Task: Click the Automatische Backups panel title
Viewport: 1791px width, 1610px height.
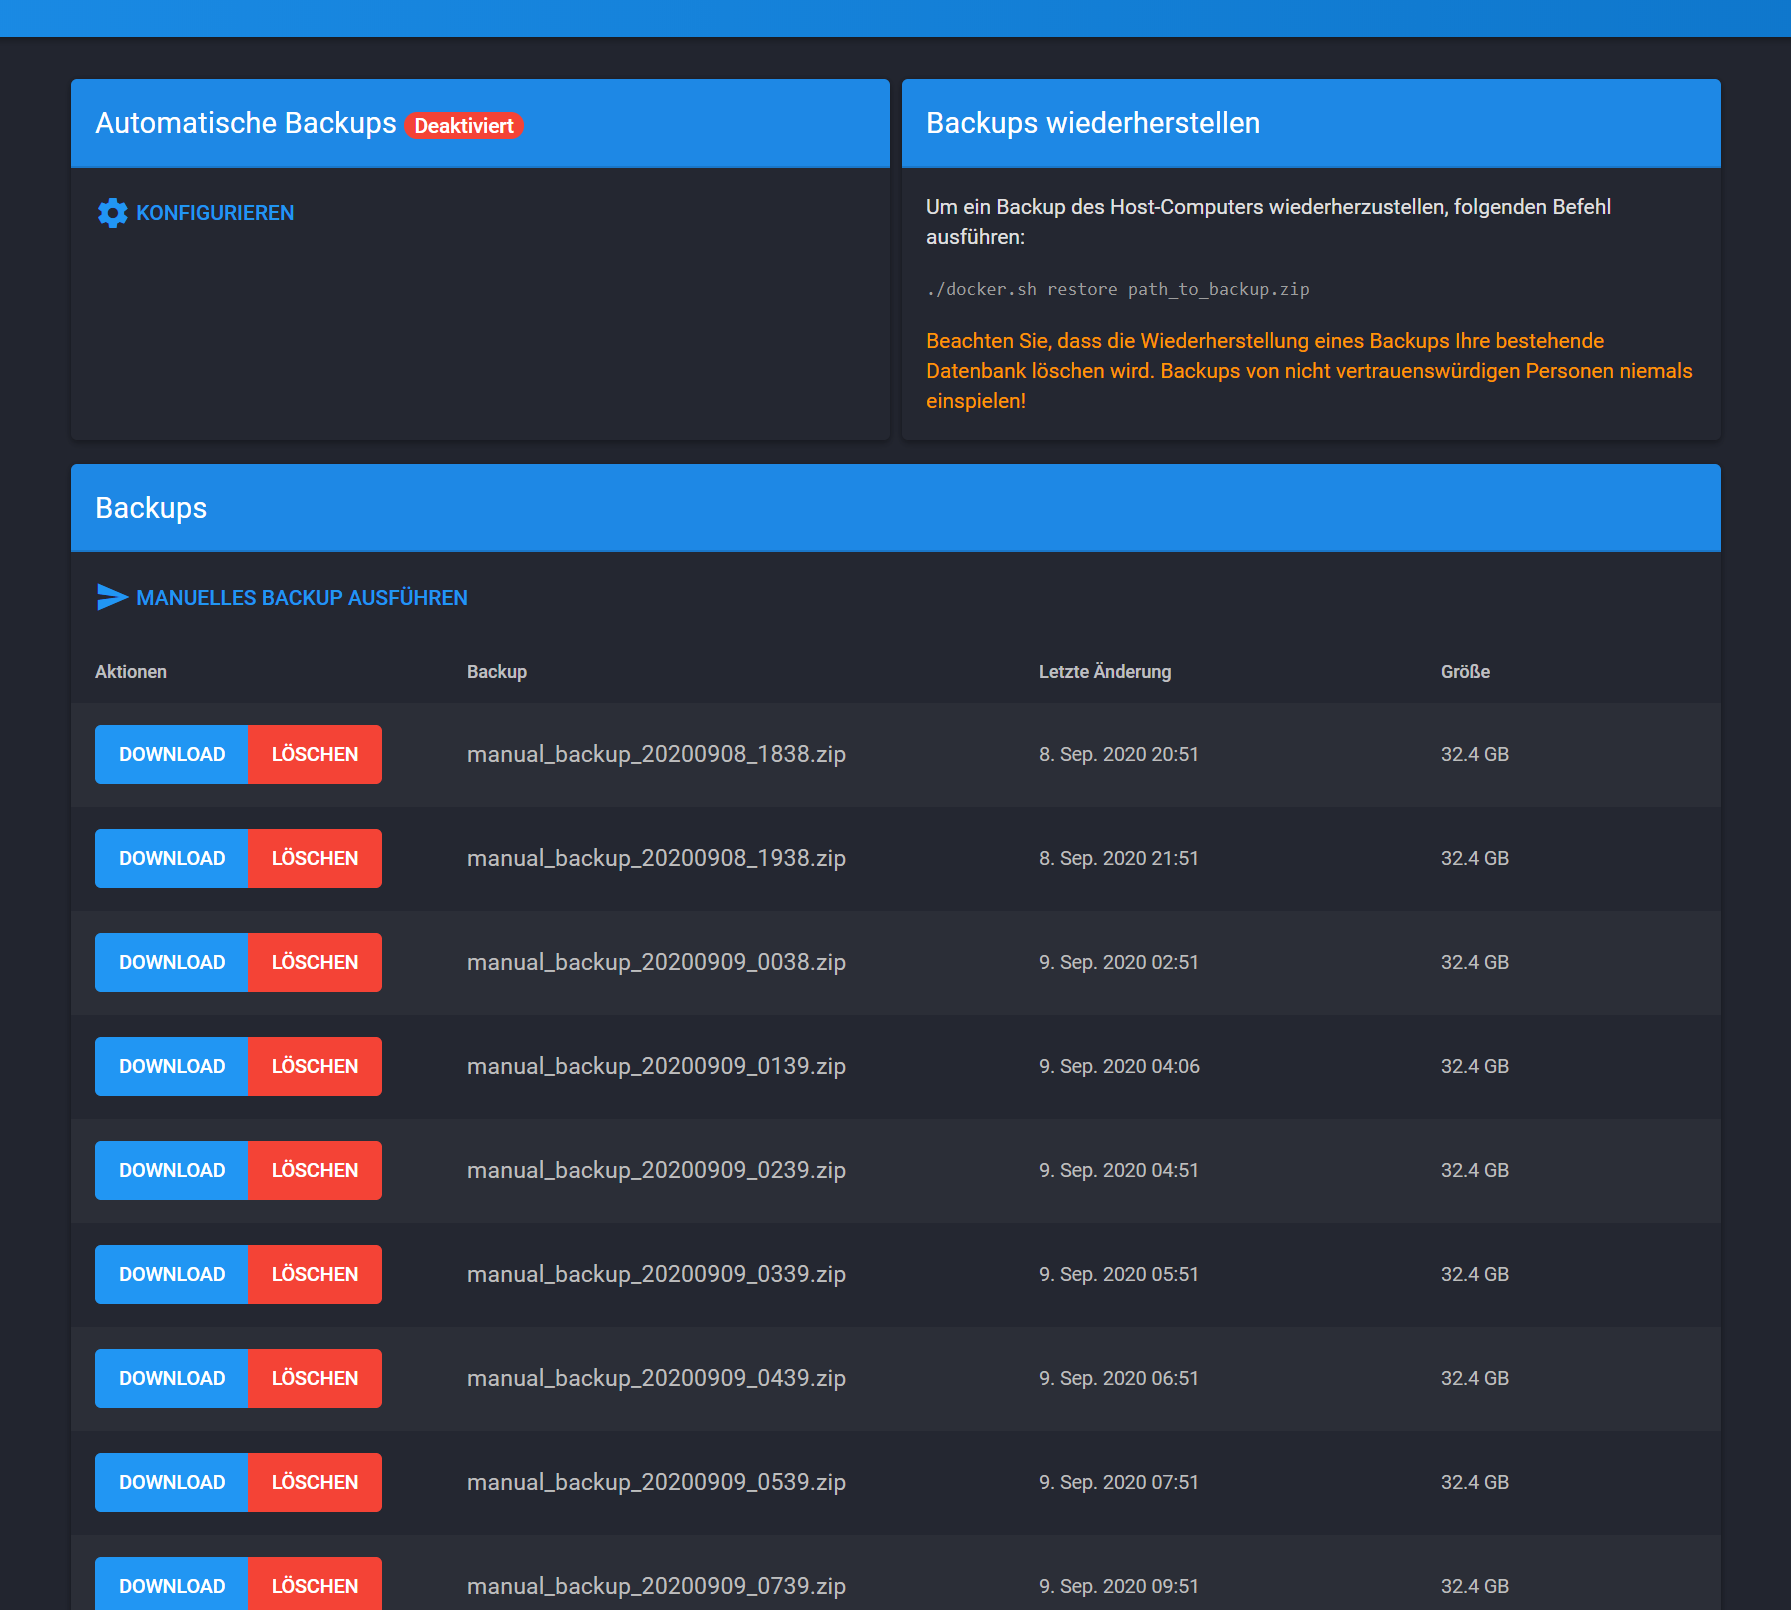Action: pos(246,123)
